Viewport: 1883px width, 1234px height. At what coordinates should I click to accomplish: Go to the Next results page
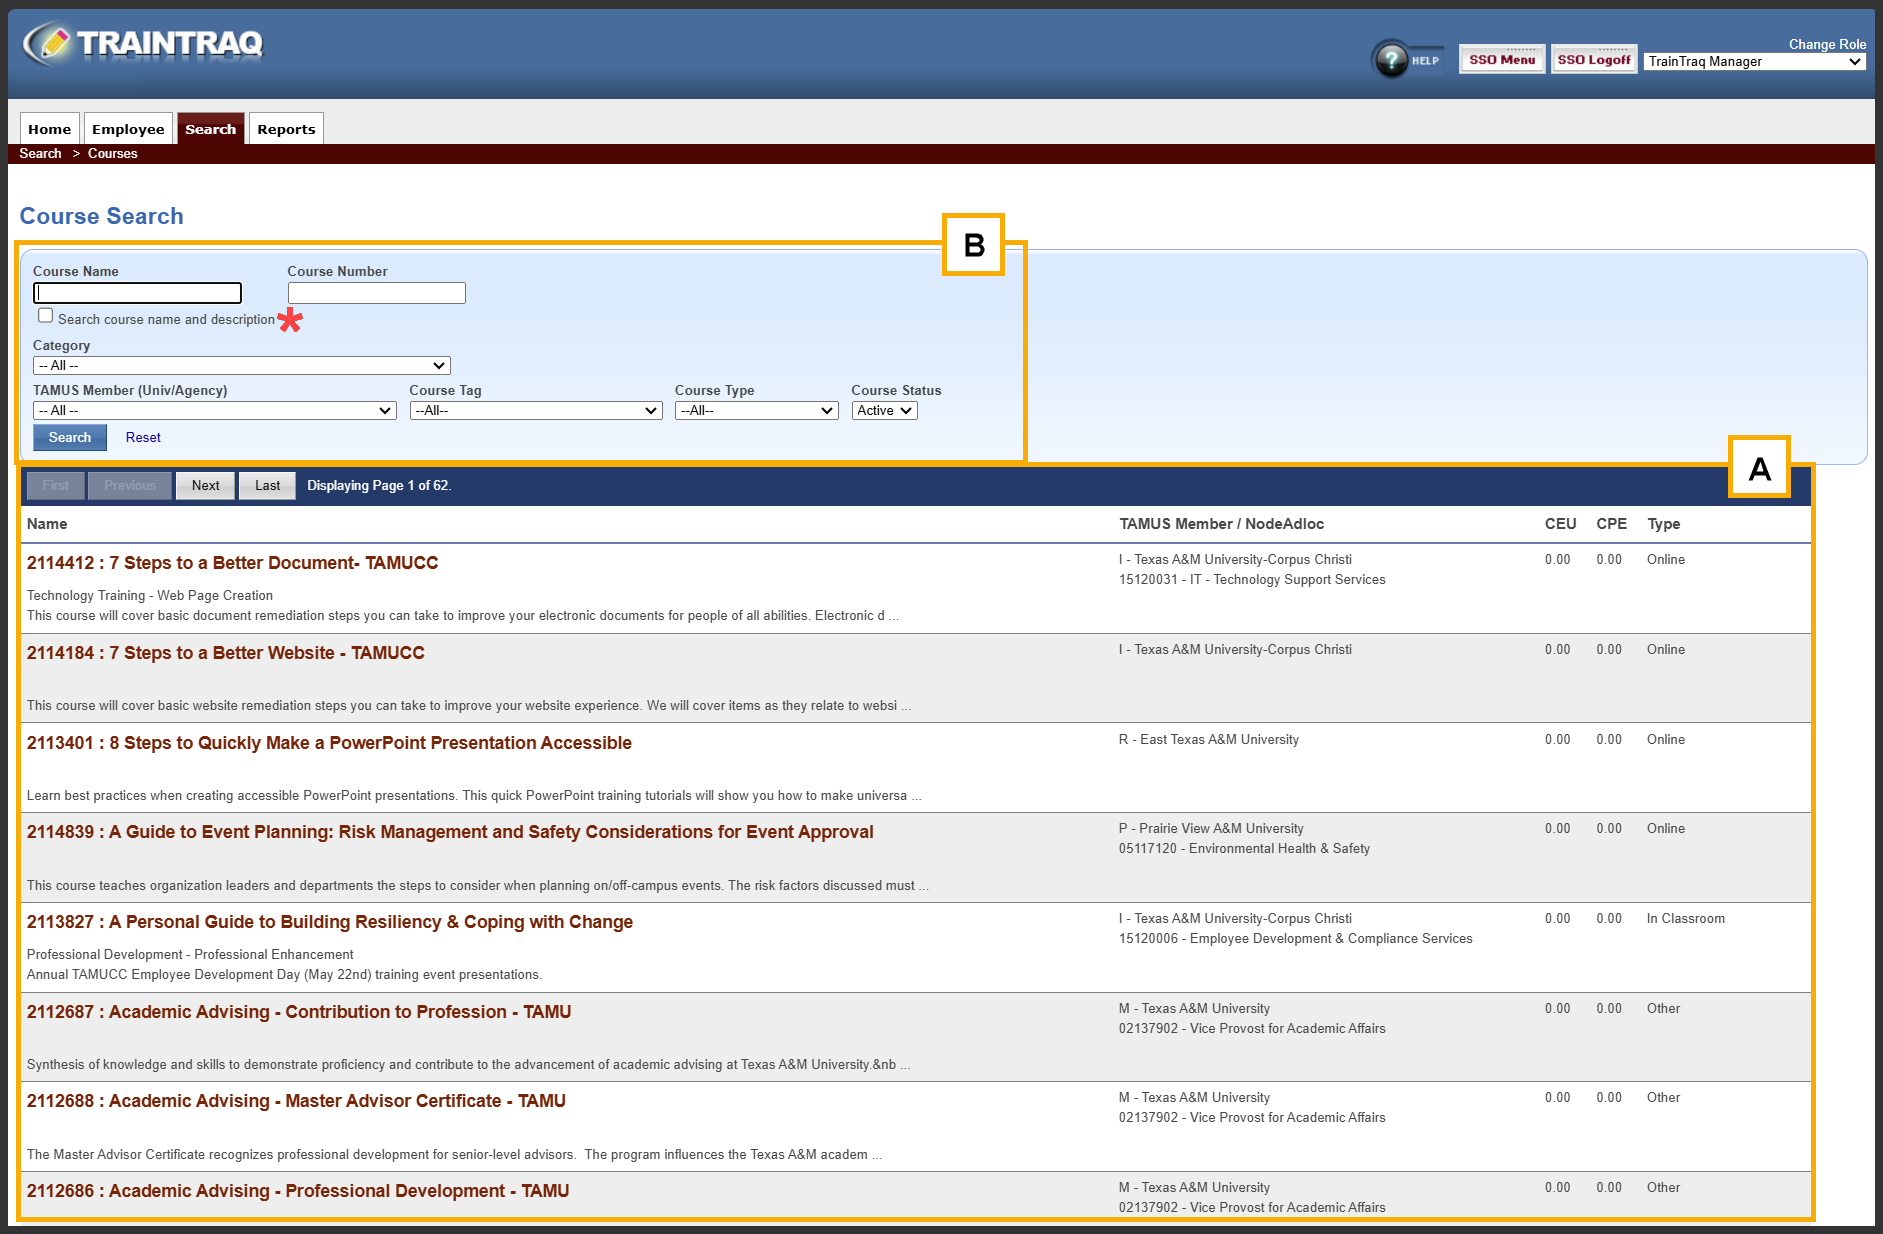205,486
